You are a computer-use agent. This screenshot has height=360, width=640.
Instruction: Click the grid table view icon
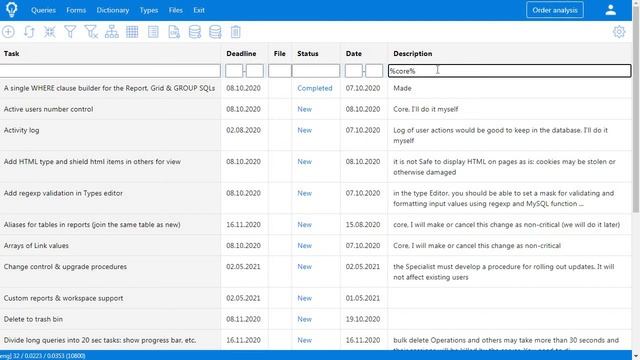click(132, 32)
